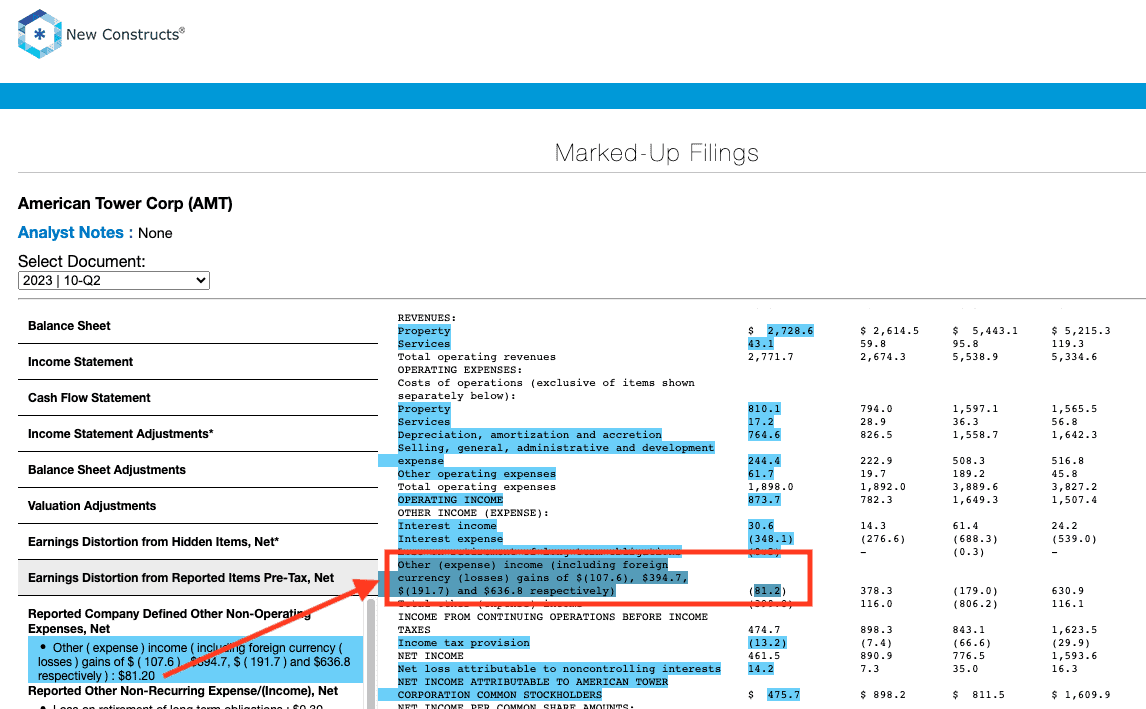Click the highlighted value 244.4
The height and width of the screenshot is (709, 1146).
[764, 461]
